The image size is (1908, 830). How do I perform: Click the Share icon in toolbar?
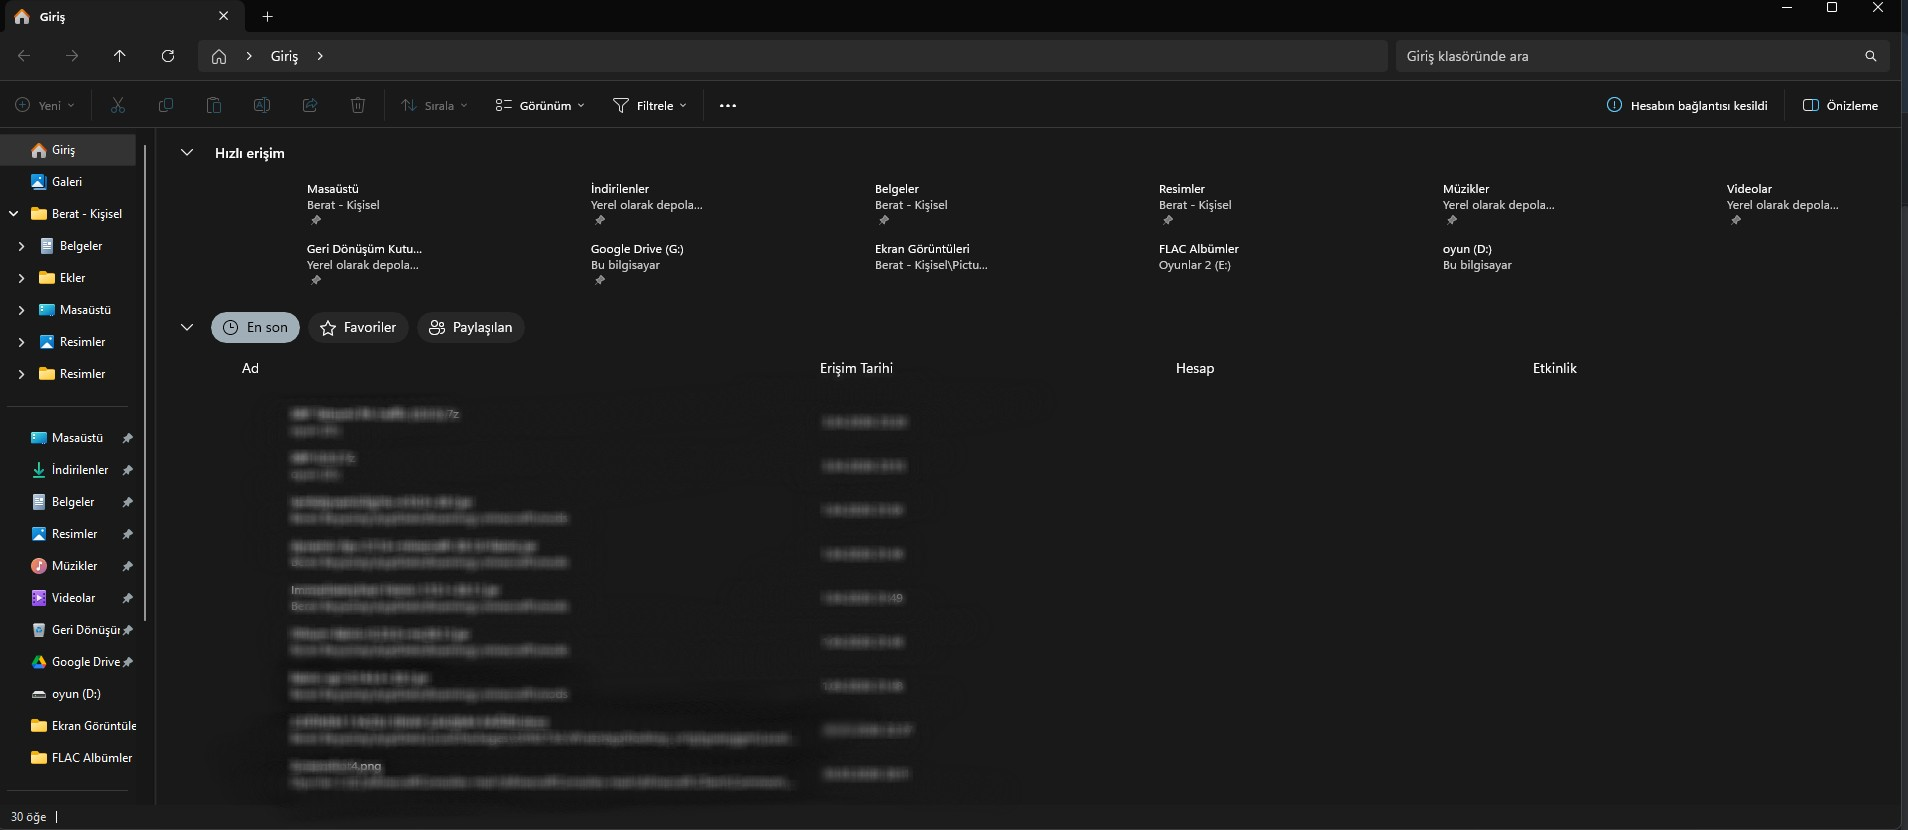pos(310,105)
